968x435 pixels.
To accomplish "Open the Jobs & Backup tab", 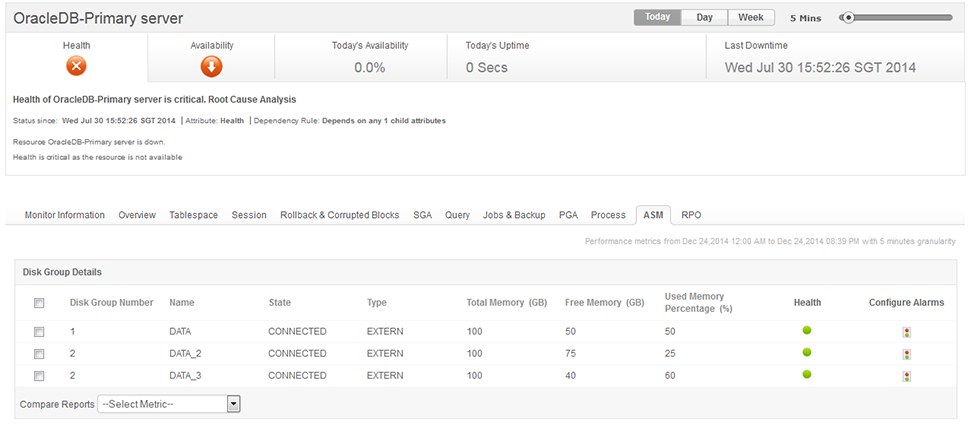I will click(x=514, y=215).
